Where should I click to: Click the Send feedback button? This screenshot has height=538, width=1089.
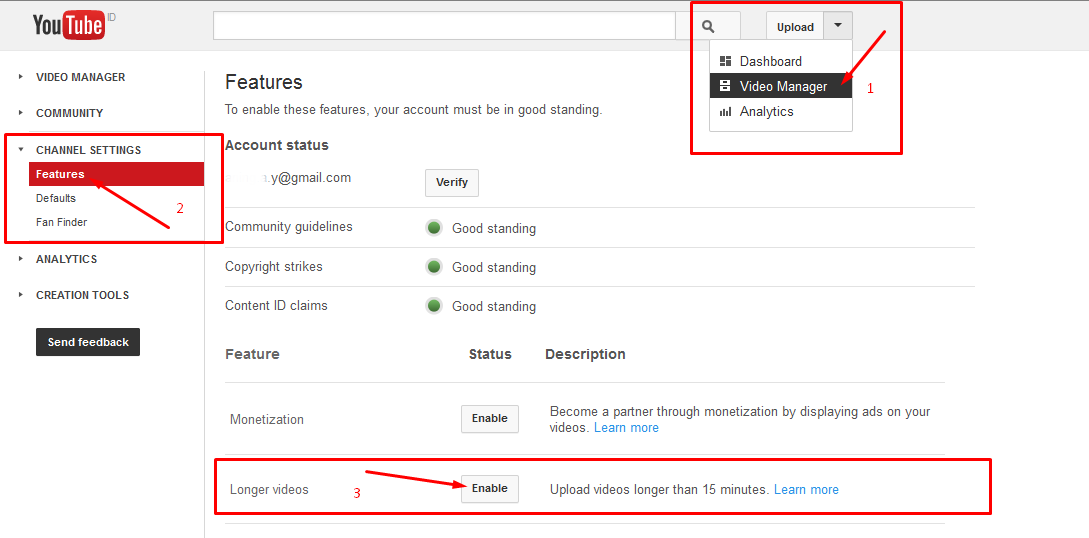point(88,342)
